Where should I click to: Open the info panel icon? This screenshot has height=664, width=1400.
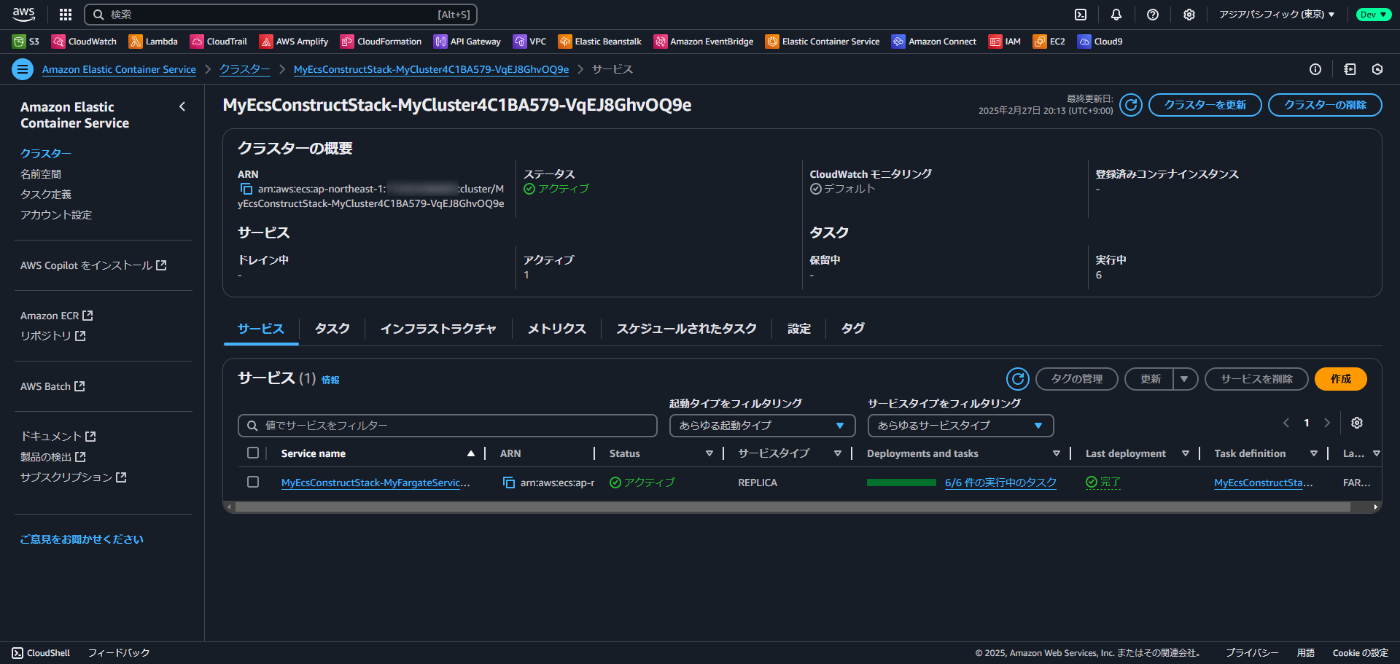[1315, 69]
